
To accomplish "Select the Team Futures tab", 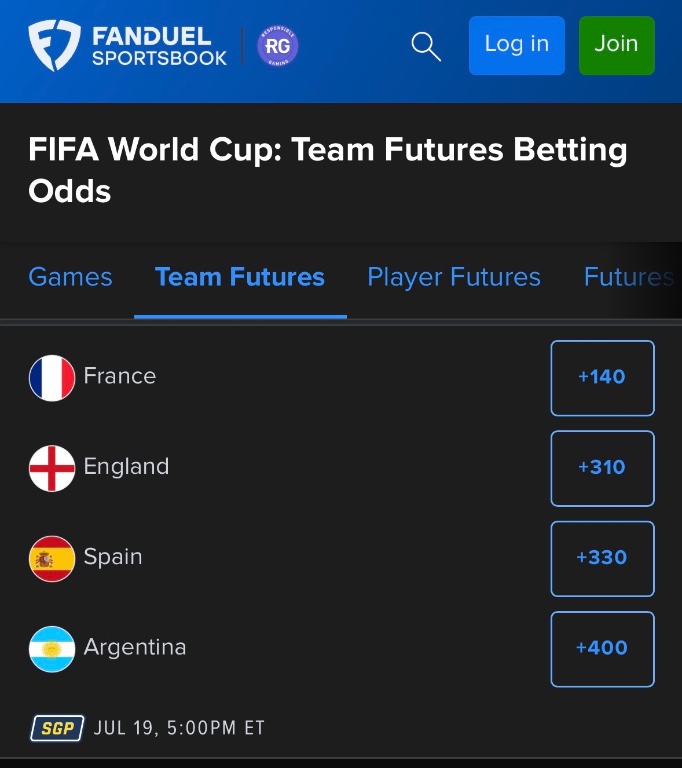I will pyautogui.click(x=240, y=277).
